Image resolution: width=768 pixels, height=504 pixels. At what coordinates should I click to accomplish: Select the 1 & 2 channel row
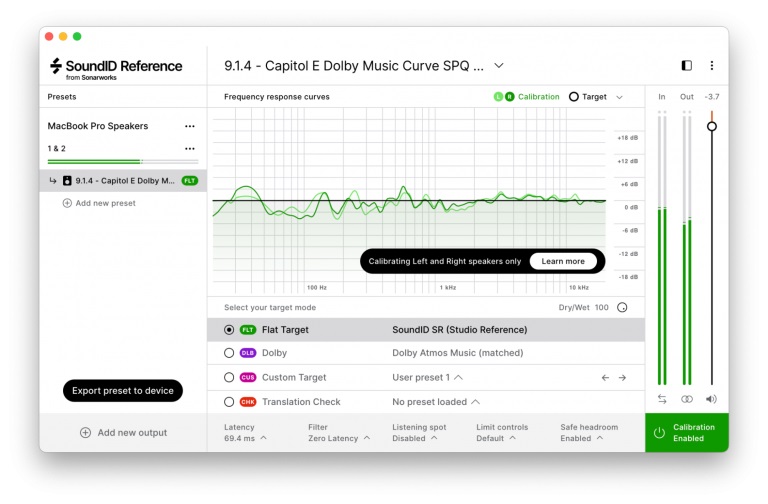(x=56, y=148)
